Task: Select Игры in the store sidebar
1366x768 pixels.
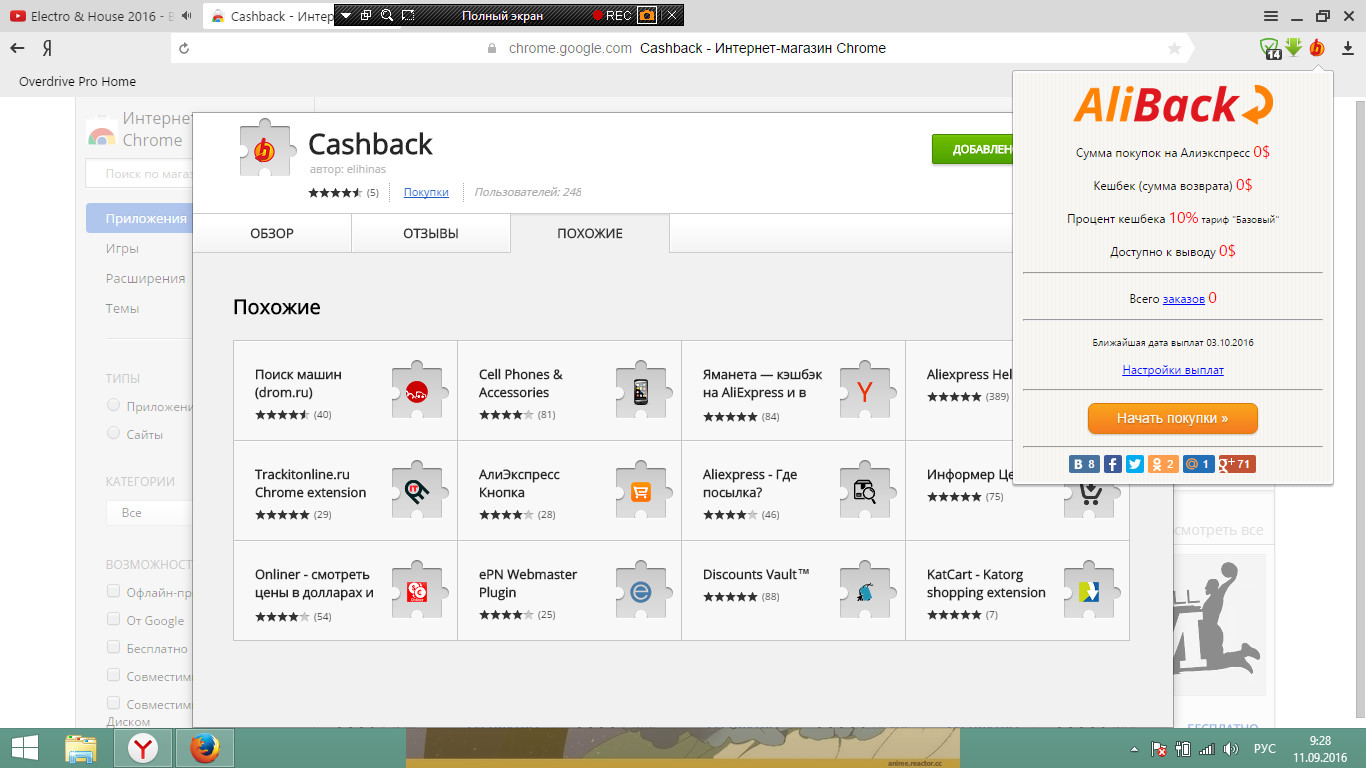Action: [x=122, y=248]
